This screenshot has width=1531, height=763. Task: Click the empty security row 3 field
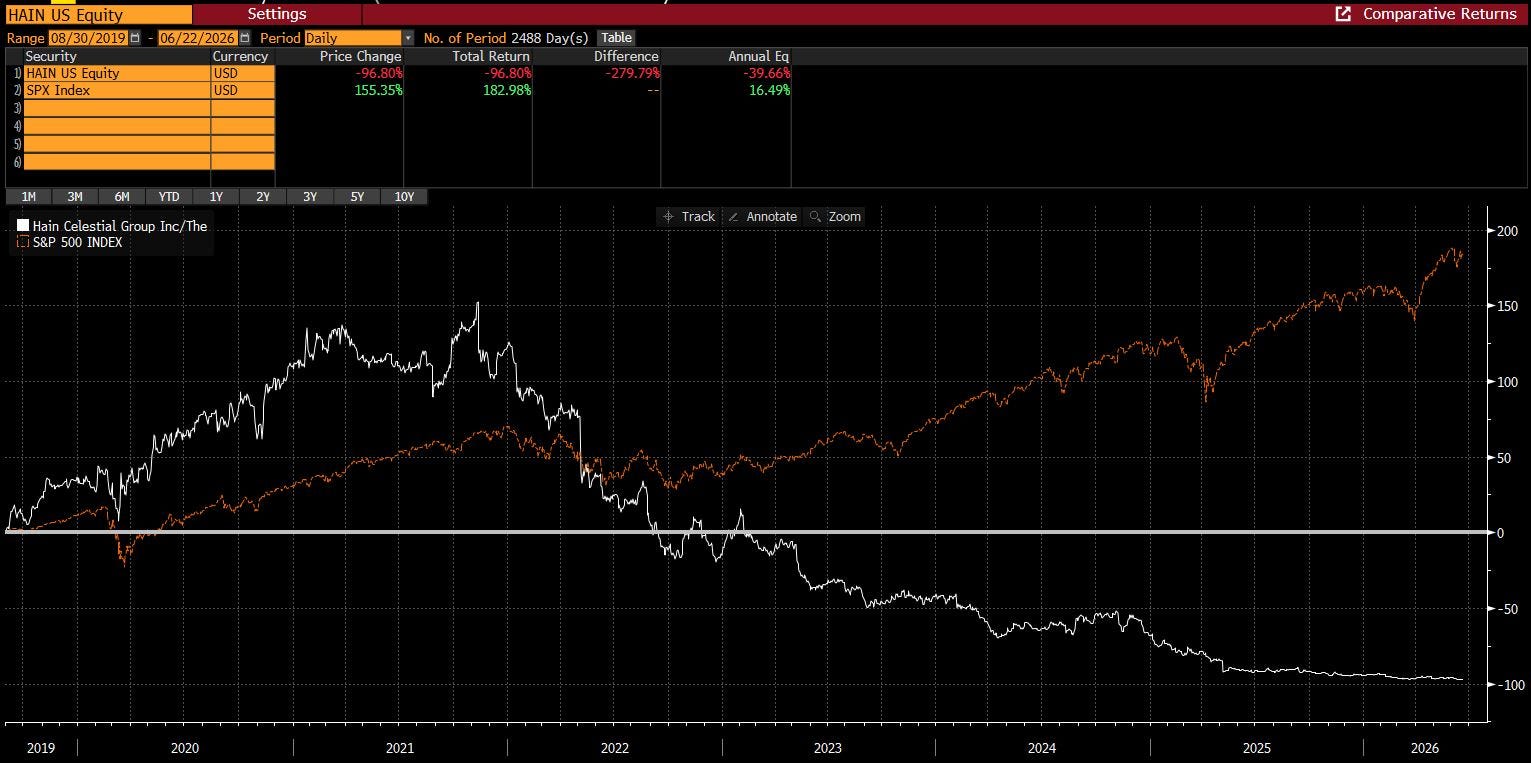pos(117,108)
